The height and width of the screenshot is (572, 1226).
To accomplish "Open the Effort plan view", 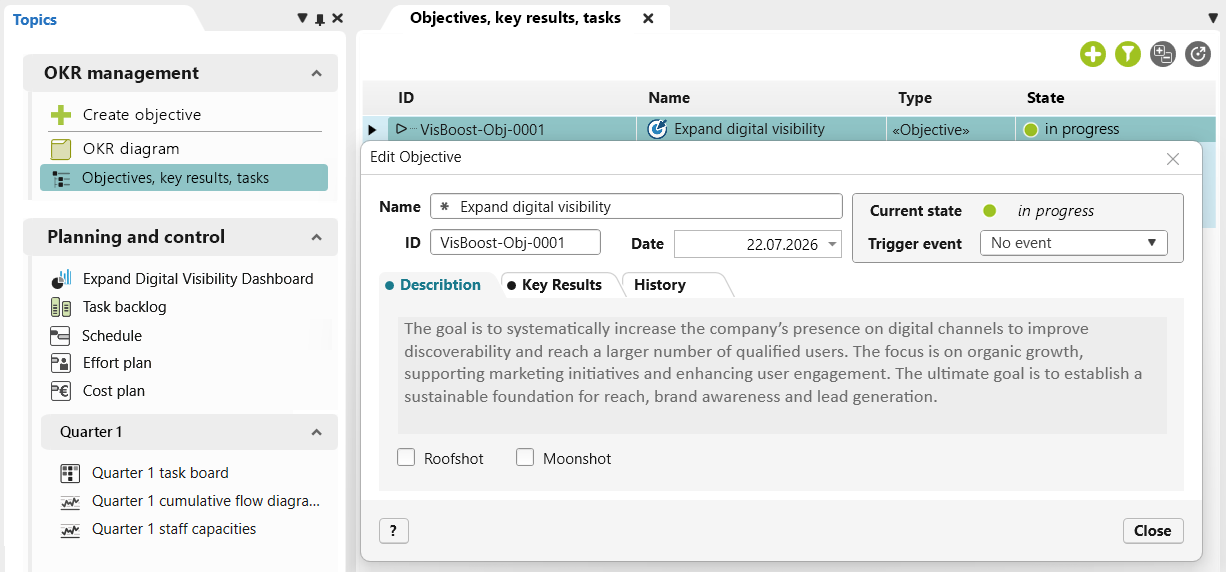I will pyautogui.click(x=117, y=363).
